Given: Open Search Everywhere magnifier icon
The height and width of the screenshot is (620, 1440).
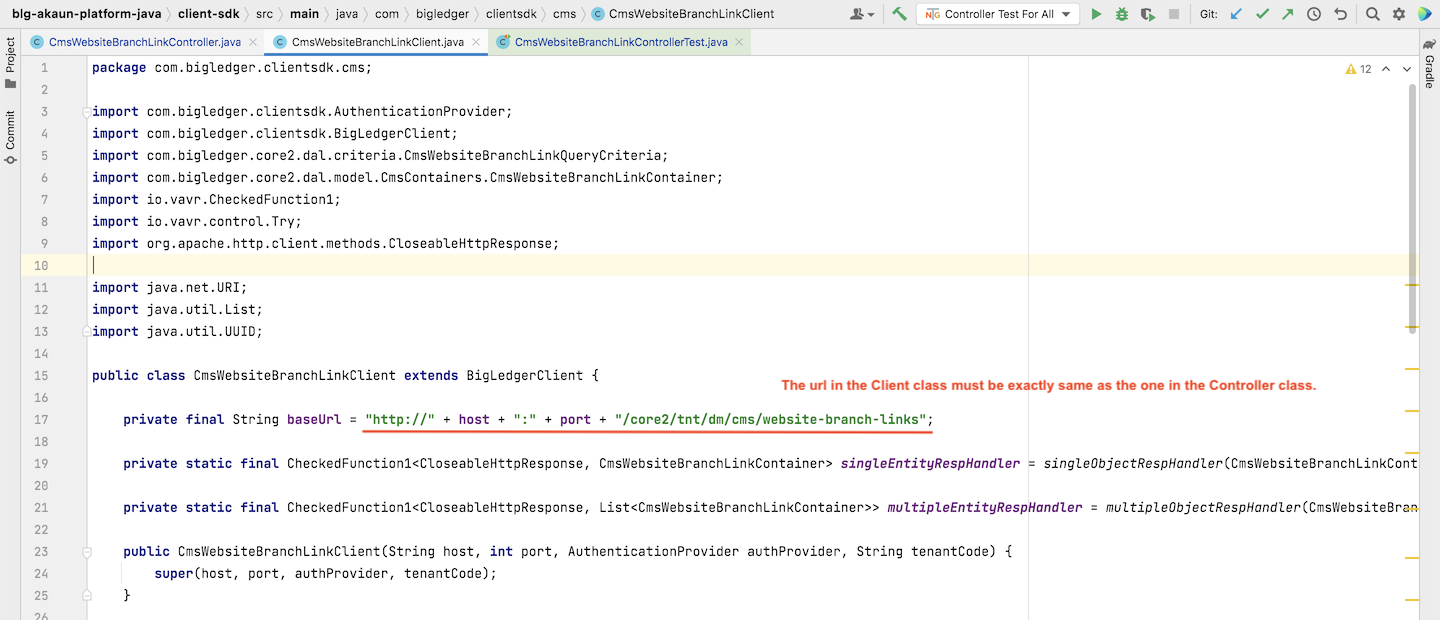Looking at the screenshot, I should pos(1373,14).
